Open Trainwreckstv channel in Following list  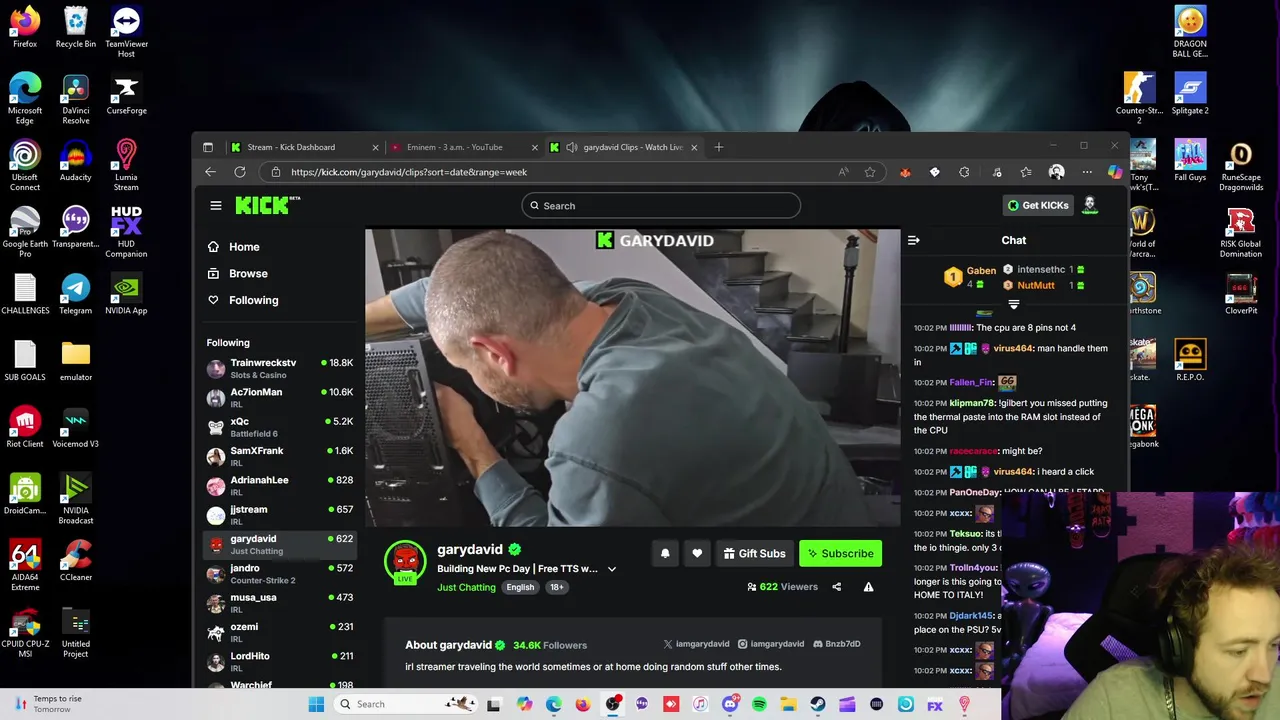tap(280, 368)
